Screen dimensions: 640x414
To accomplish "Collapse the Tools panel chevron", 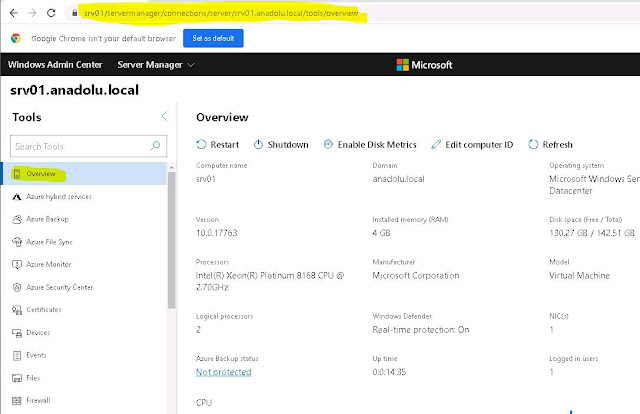I will 164,116.
